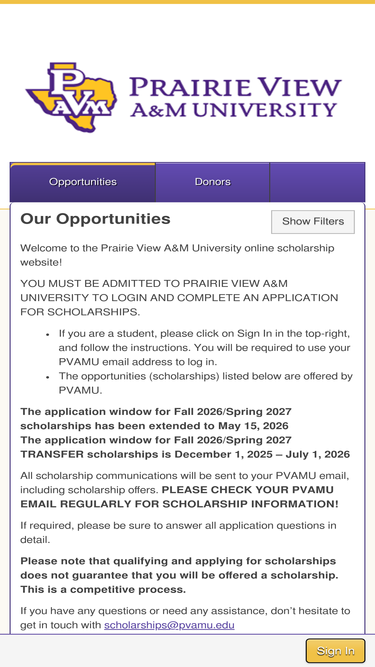Click the bullet about opportunities offered by PVAMU
Viewport: 375px width, 667px height.
point(206,383)
